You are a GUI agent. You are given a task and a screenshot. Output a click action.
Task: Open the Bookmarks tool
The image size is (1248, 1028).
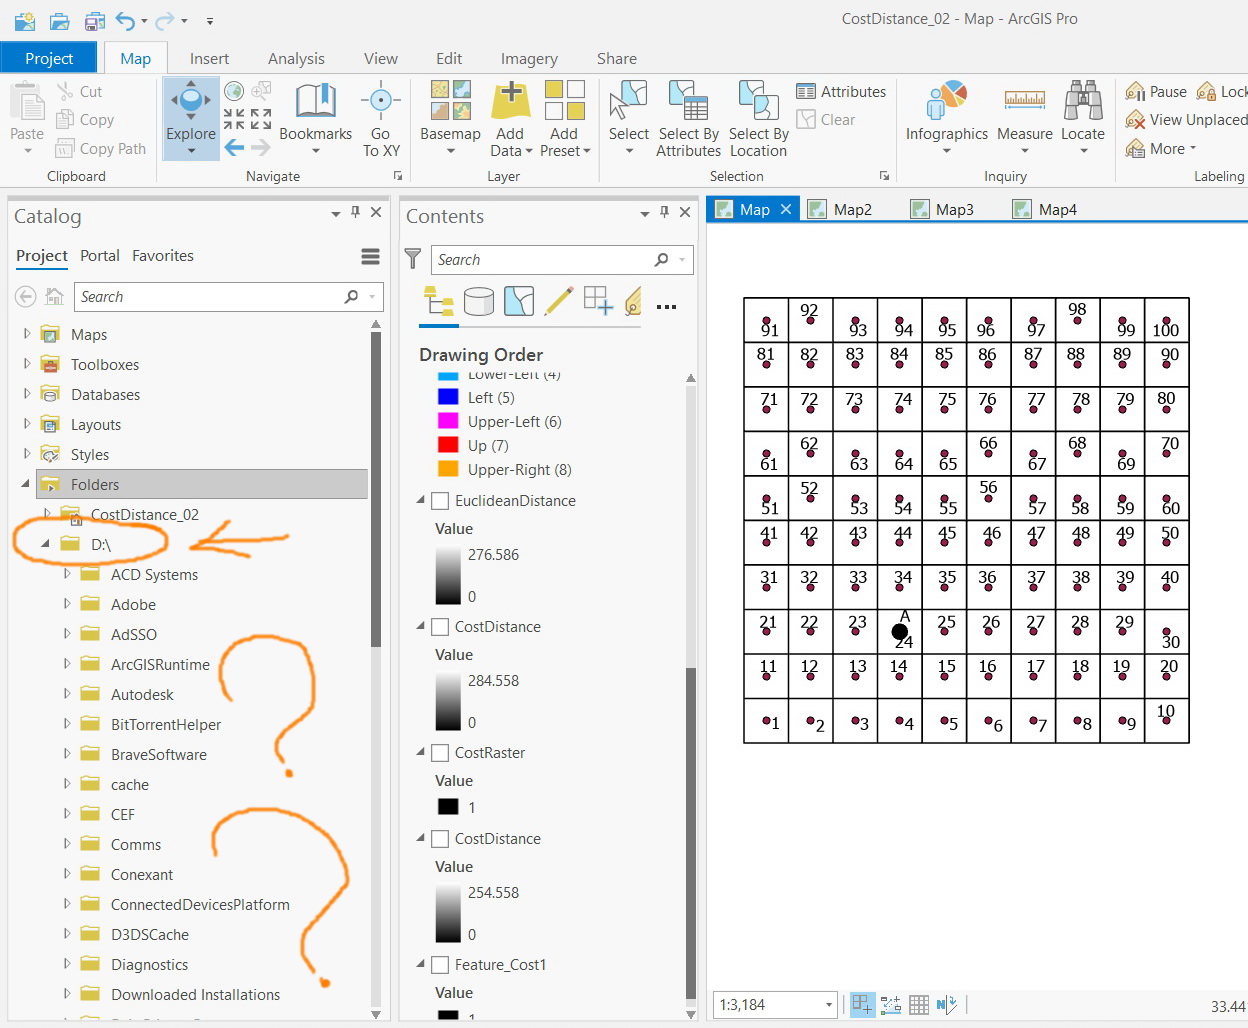315,118
